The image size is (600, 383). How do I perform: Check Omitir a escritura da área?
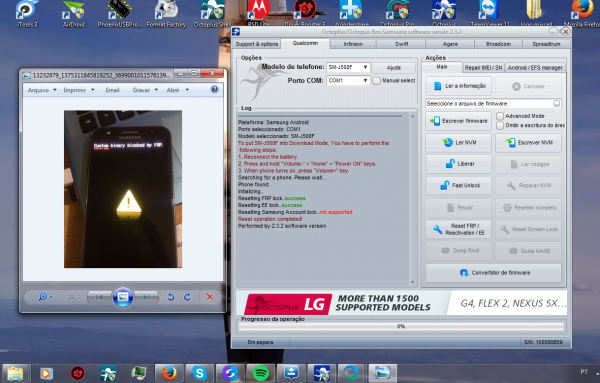tap(500, 125)
